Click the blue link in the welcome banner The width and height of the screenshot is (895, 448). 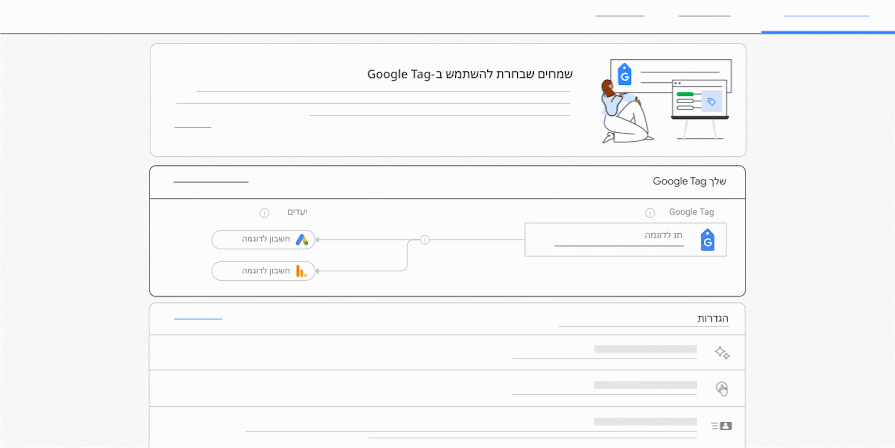coord(192,127)
